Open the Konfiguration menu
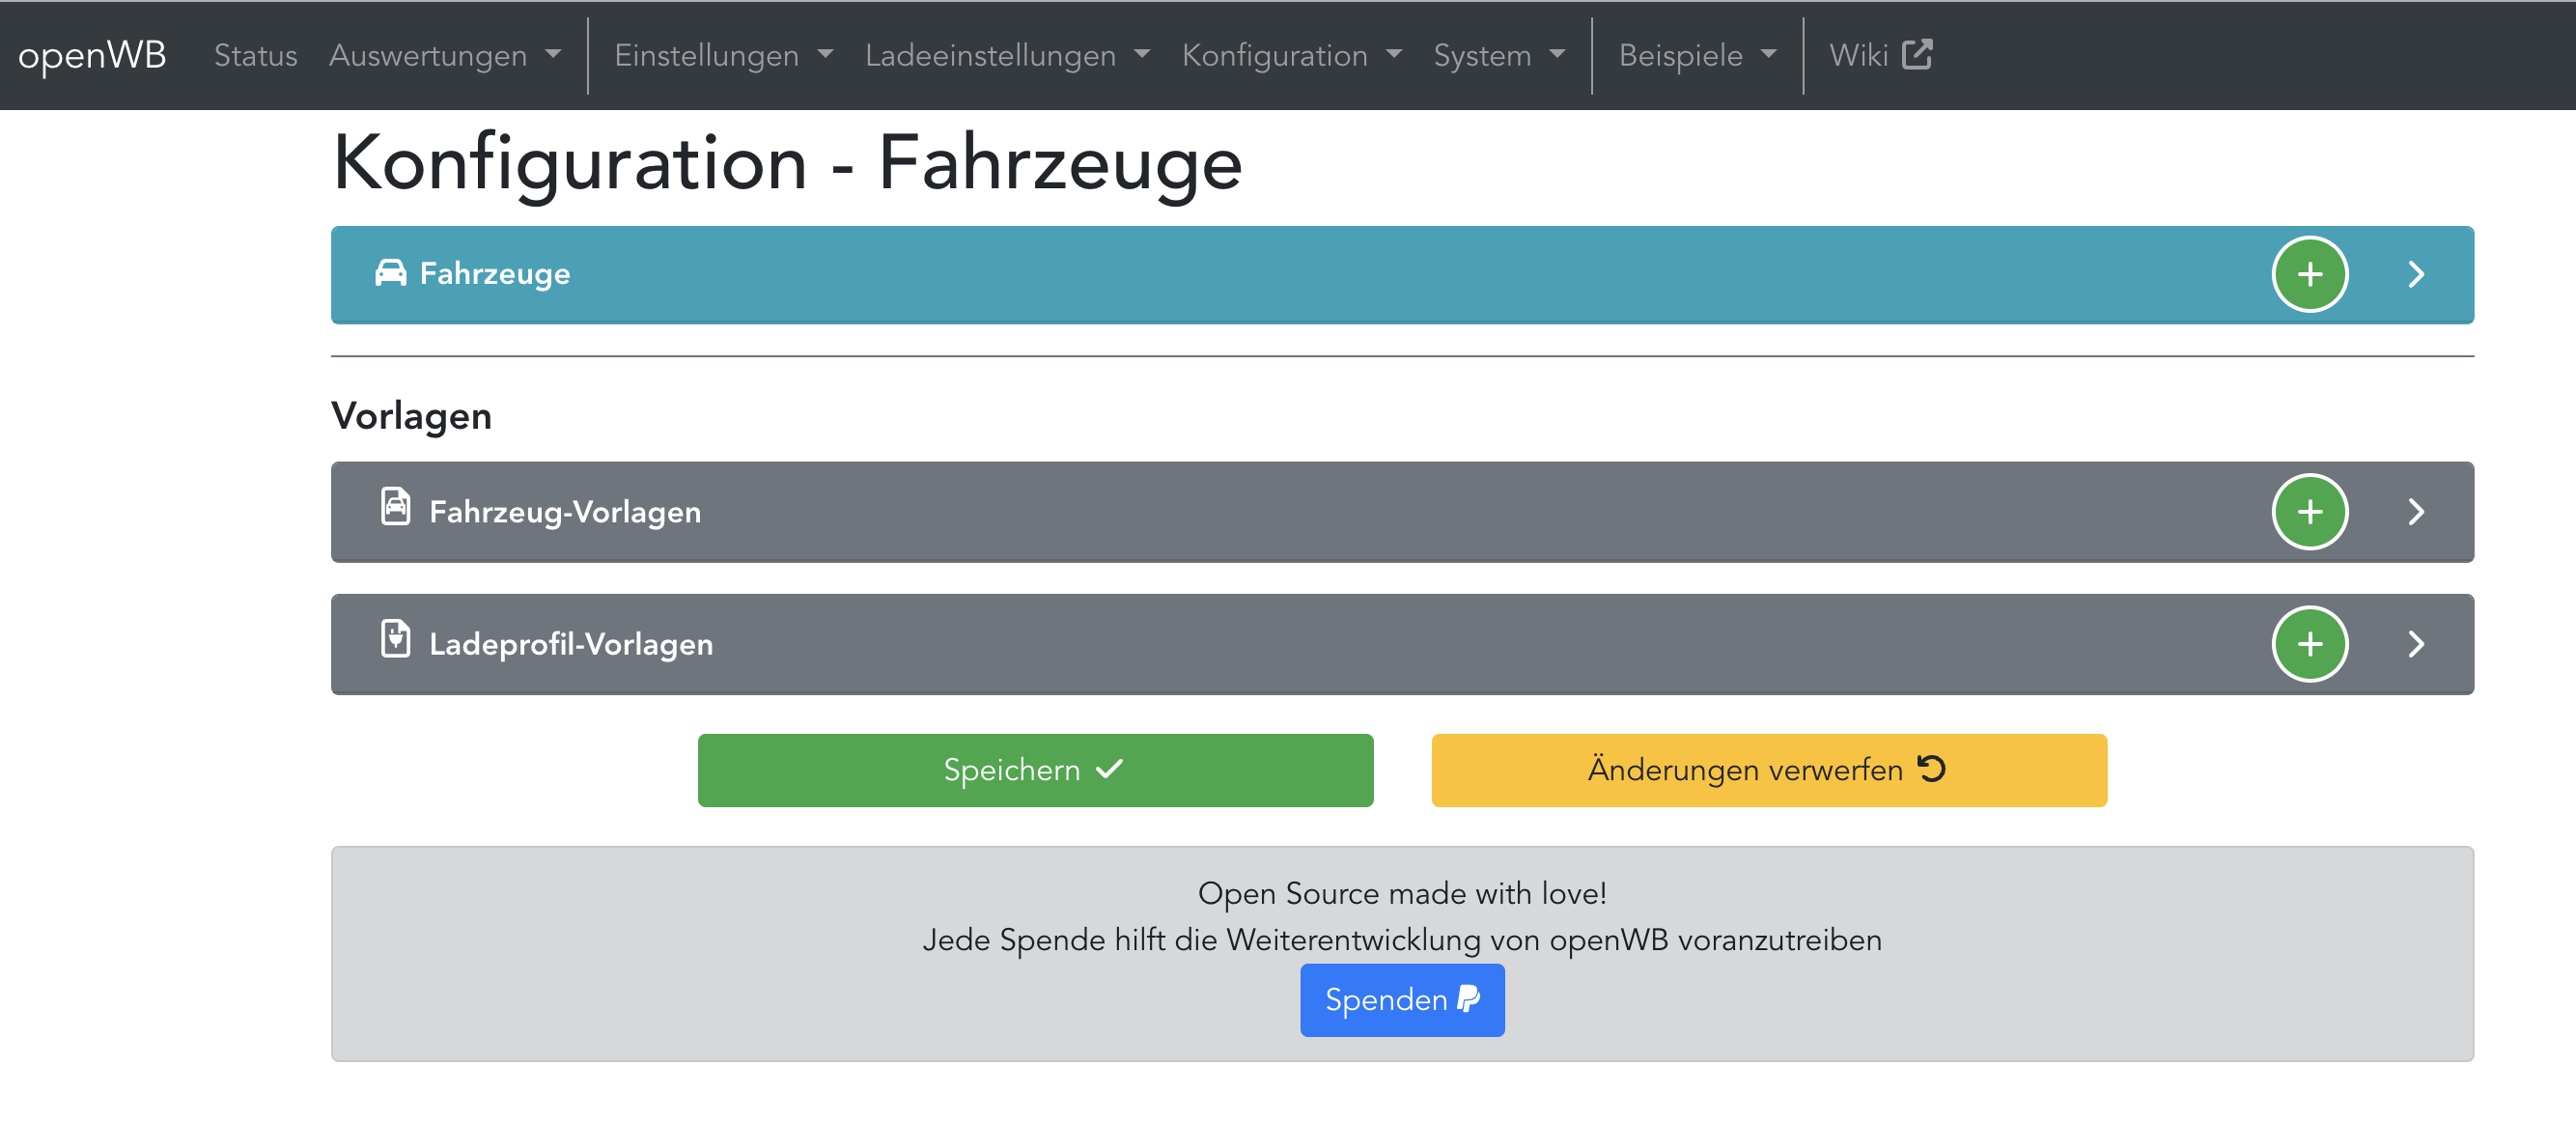The image size is (2576, 1122). (x=1290, y=55)
